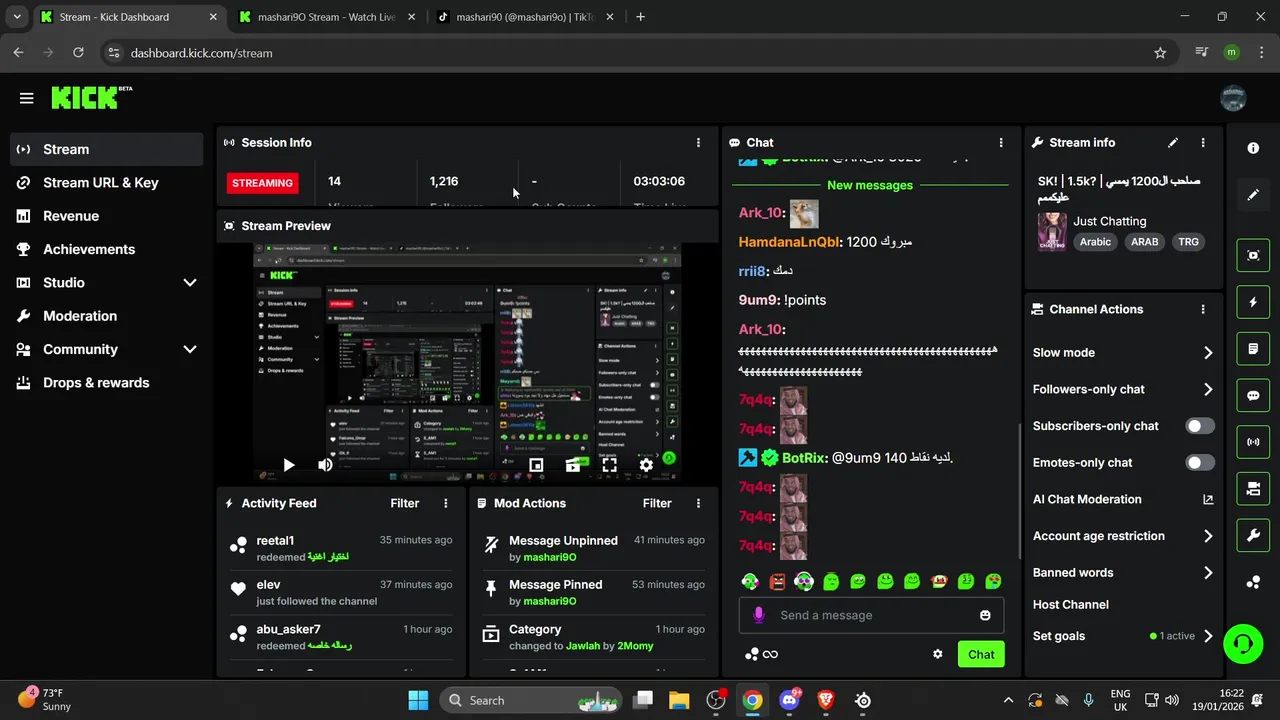
Task: Open emoji picker in the message box
Action: tap(985, 615)
